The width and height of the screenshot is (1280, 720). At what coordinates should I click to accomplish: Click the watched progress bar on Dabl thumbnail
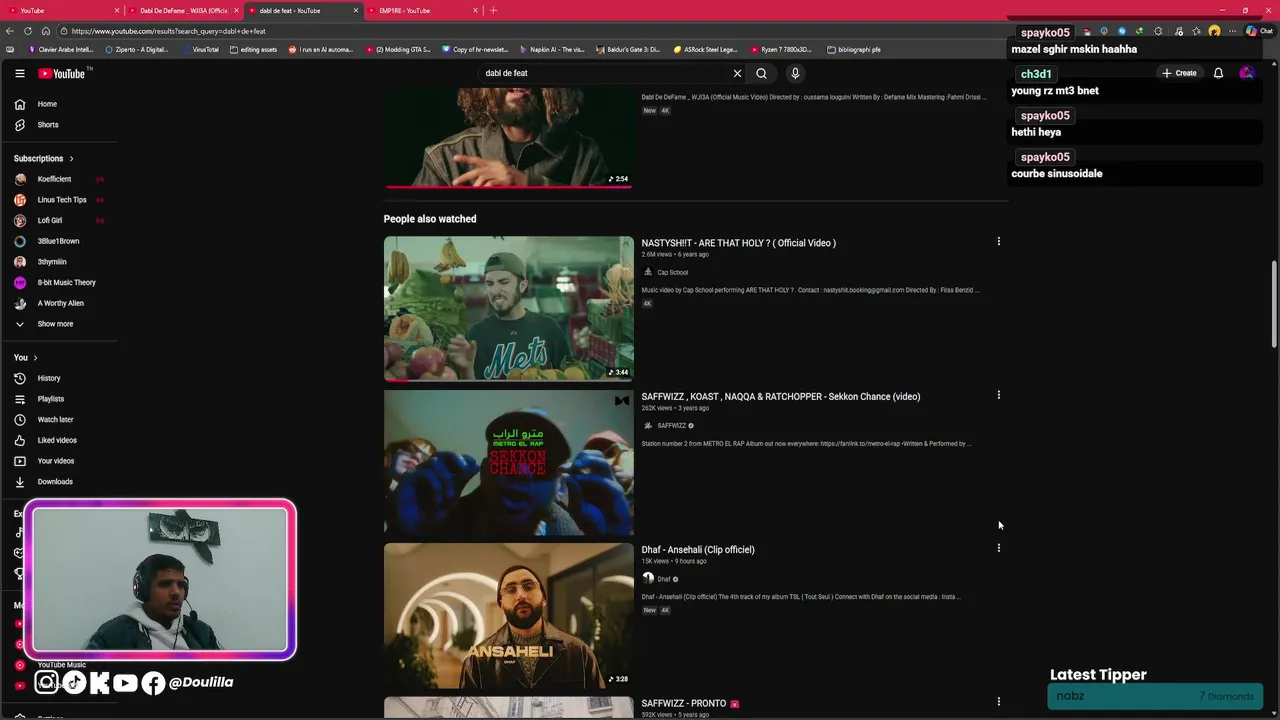coord(508,187)
